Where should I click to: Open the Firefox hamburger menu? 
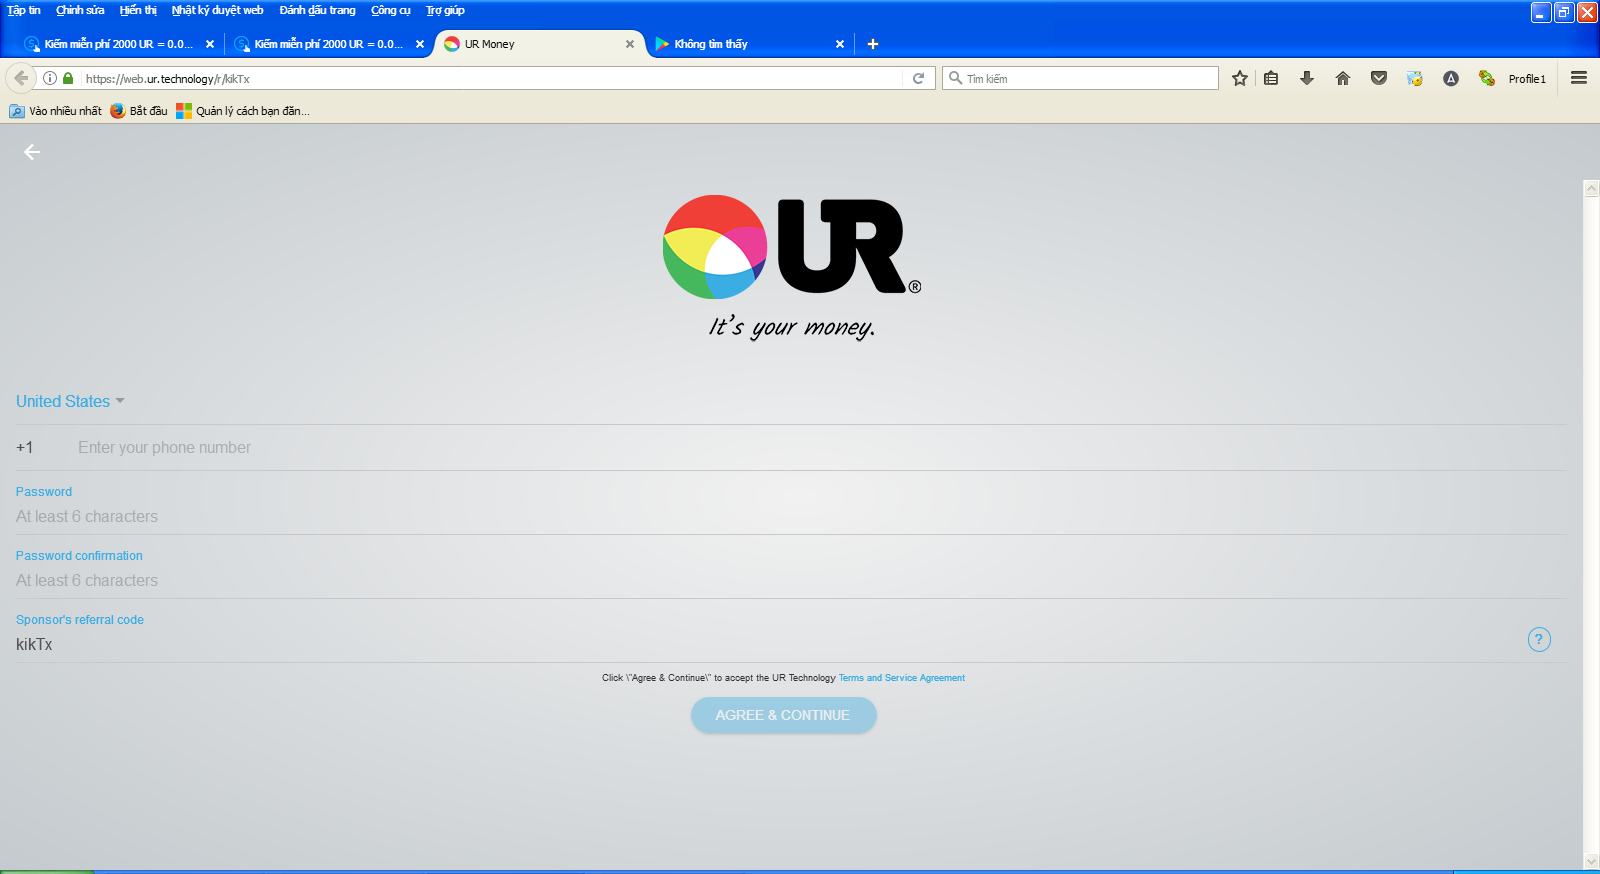(x=1579, y=78)
